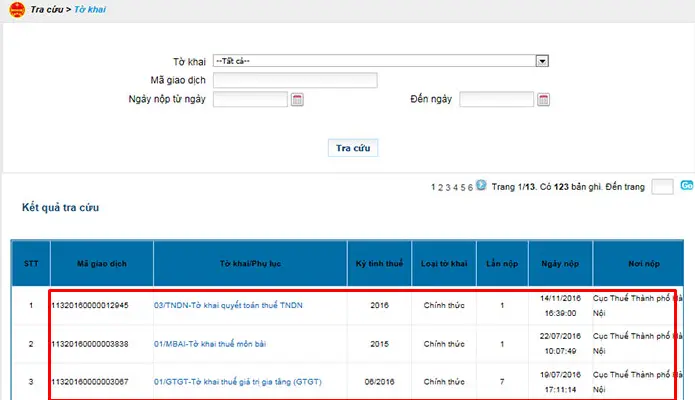Click the Kết quả tra cứu heading
The height and width of the screenshot is (400, 695).
tap(61, 208)
